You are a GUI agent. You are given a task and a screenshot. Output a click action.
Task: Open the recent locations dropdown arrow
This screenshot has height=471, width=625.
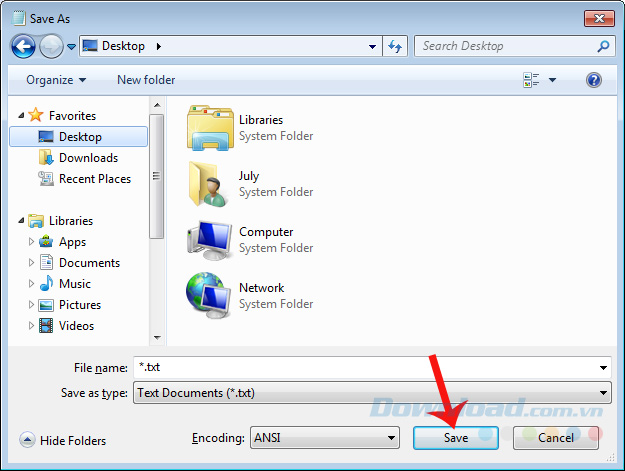[x=71, y=47]
